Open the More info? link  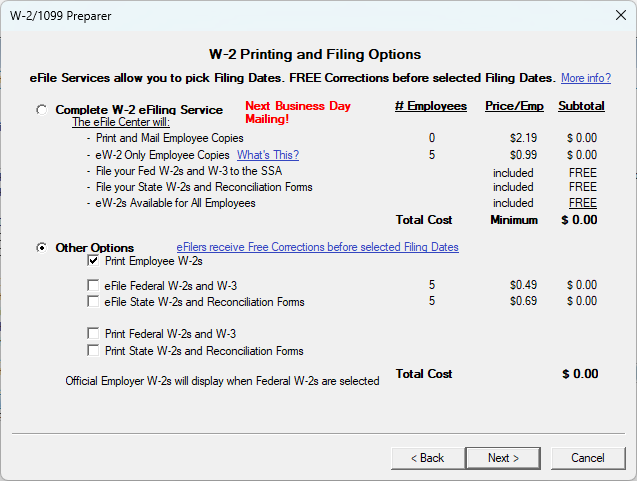click(585, 78)
